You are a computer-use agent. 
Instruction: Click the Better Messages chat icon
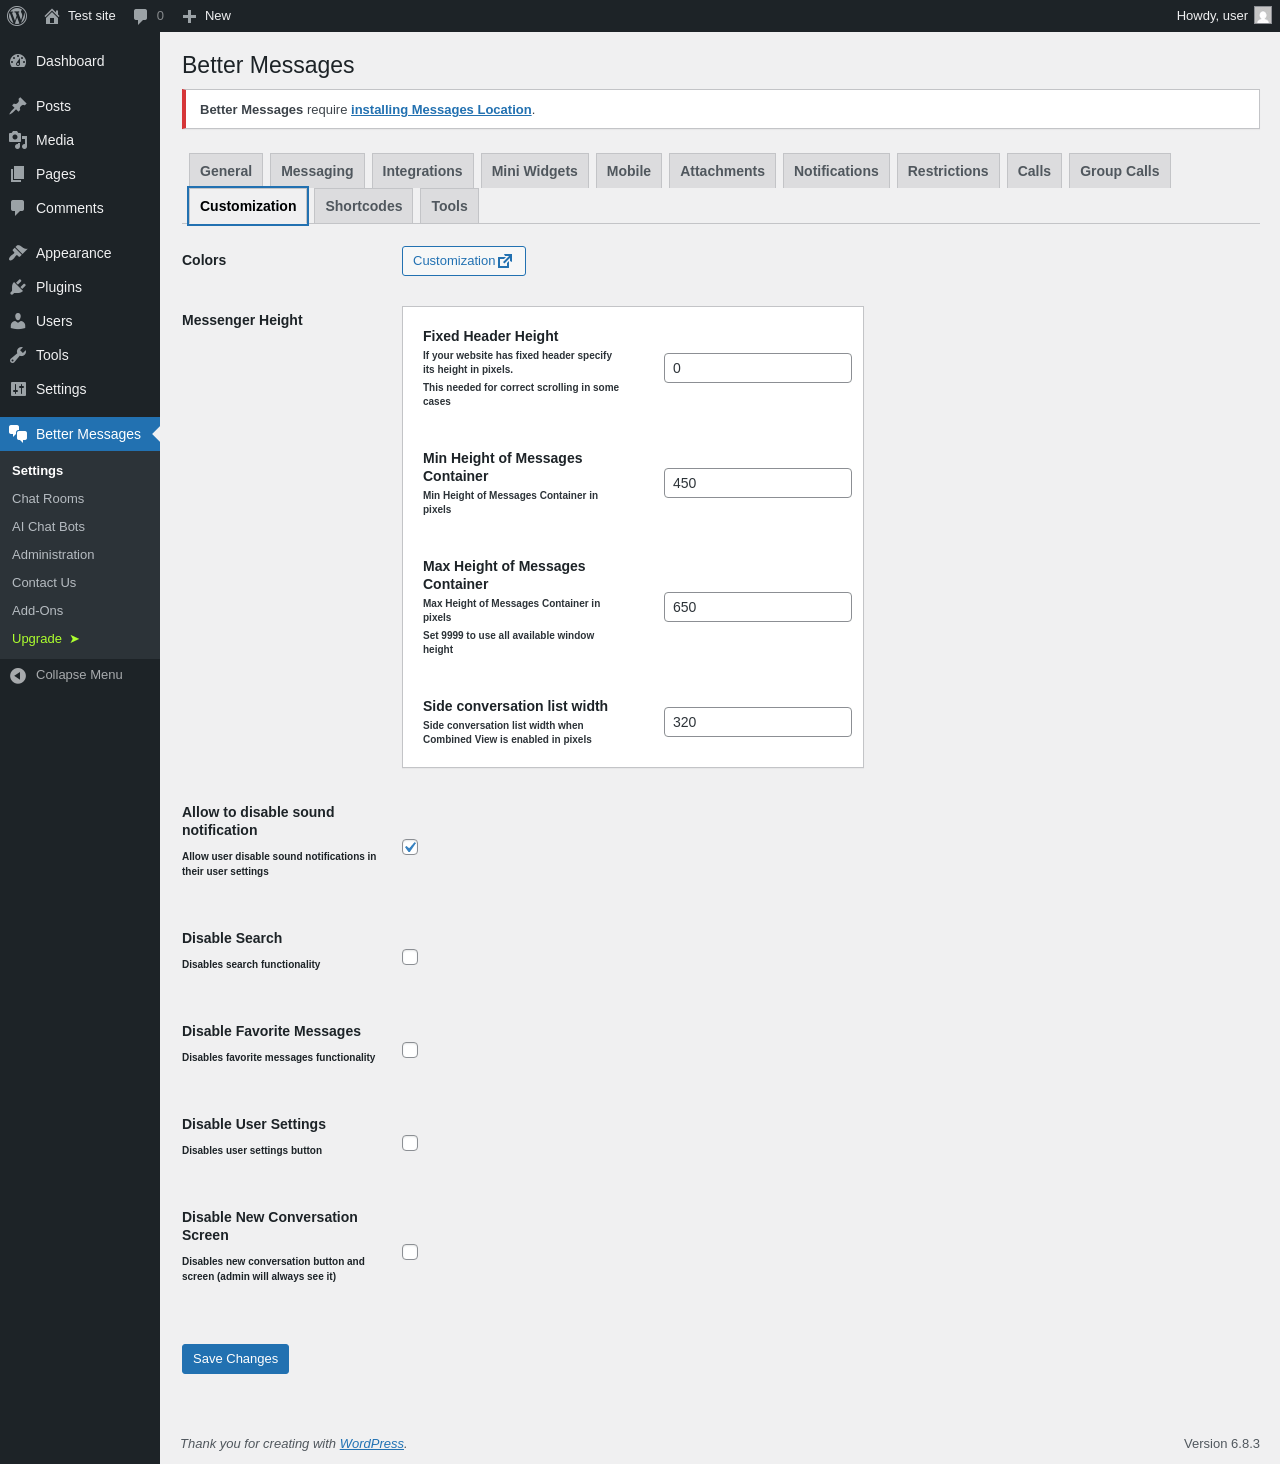18,434
